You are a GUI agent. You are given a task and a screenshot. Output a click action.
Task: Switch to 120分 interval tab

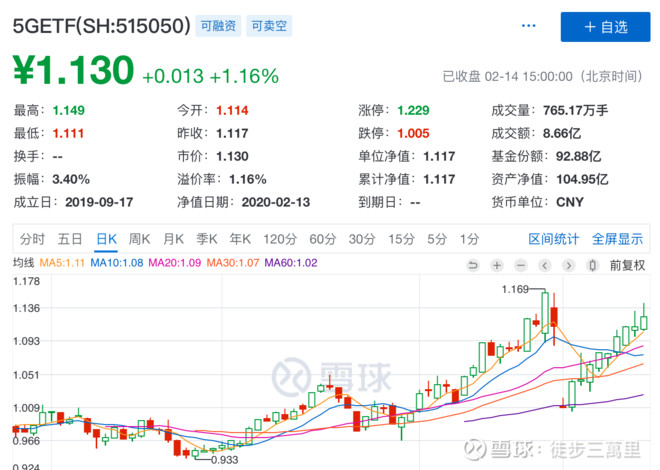pos(280,239)
